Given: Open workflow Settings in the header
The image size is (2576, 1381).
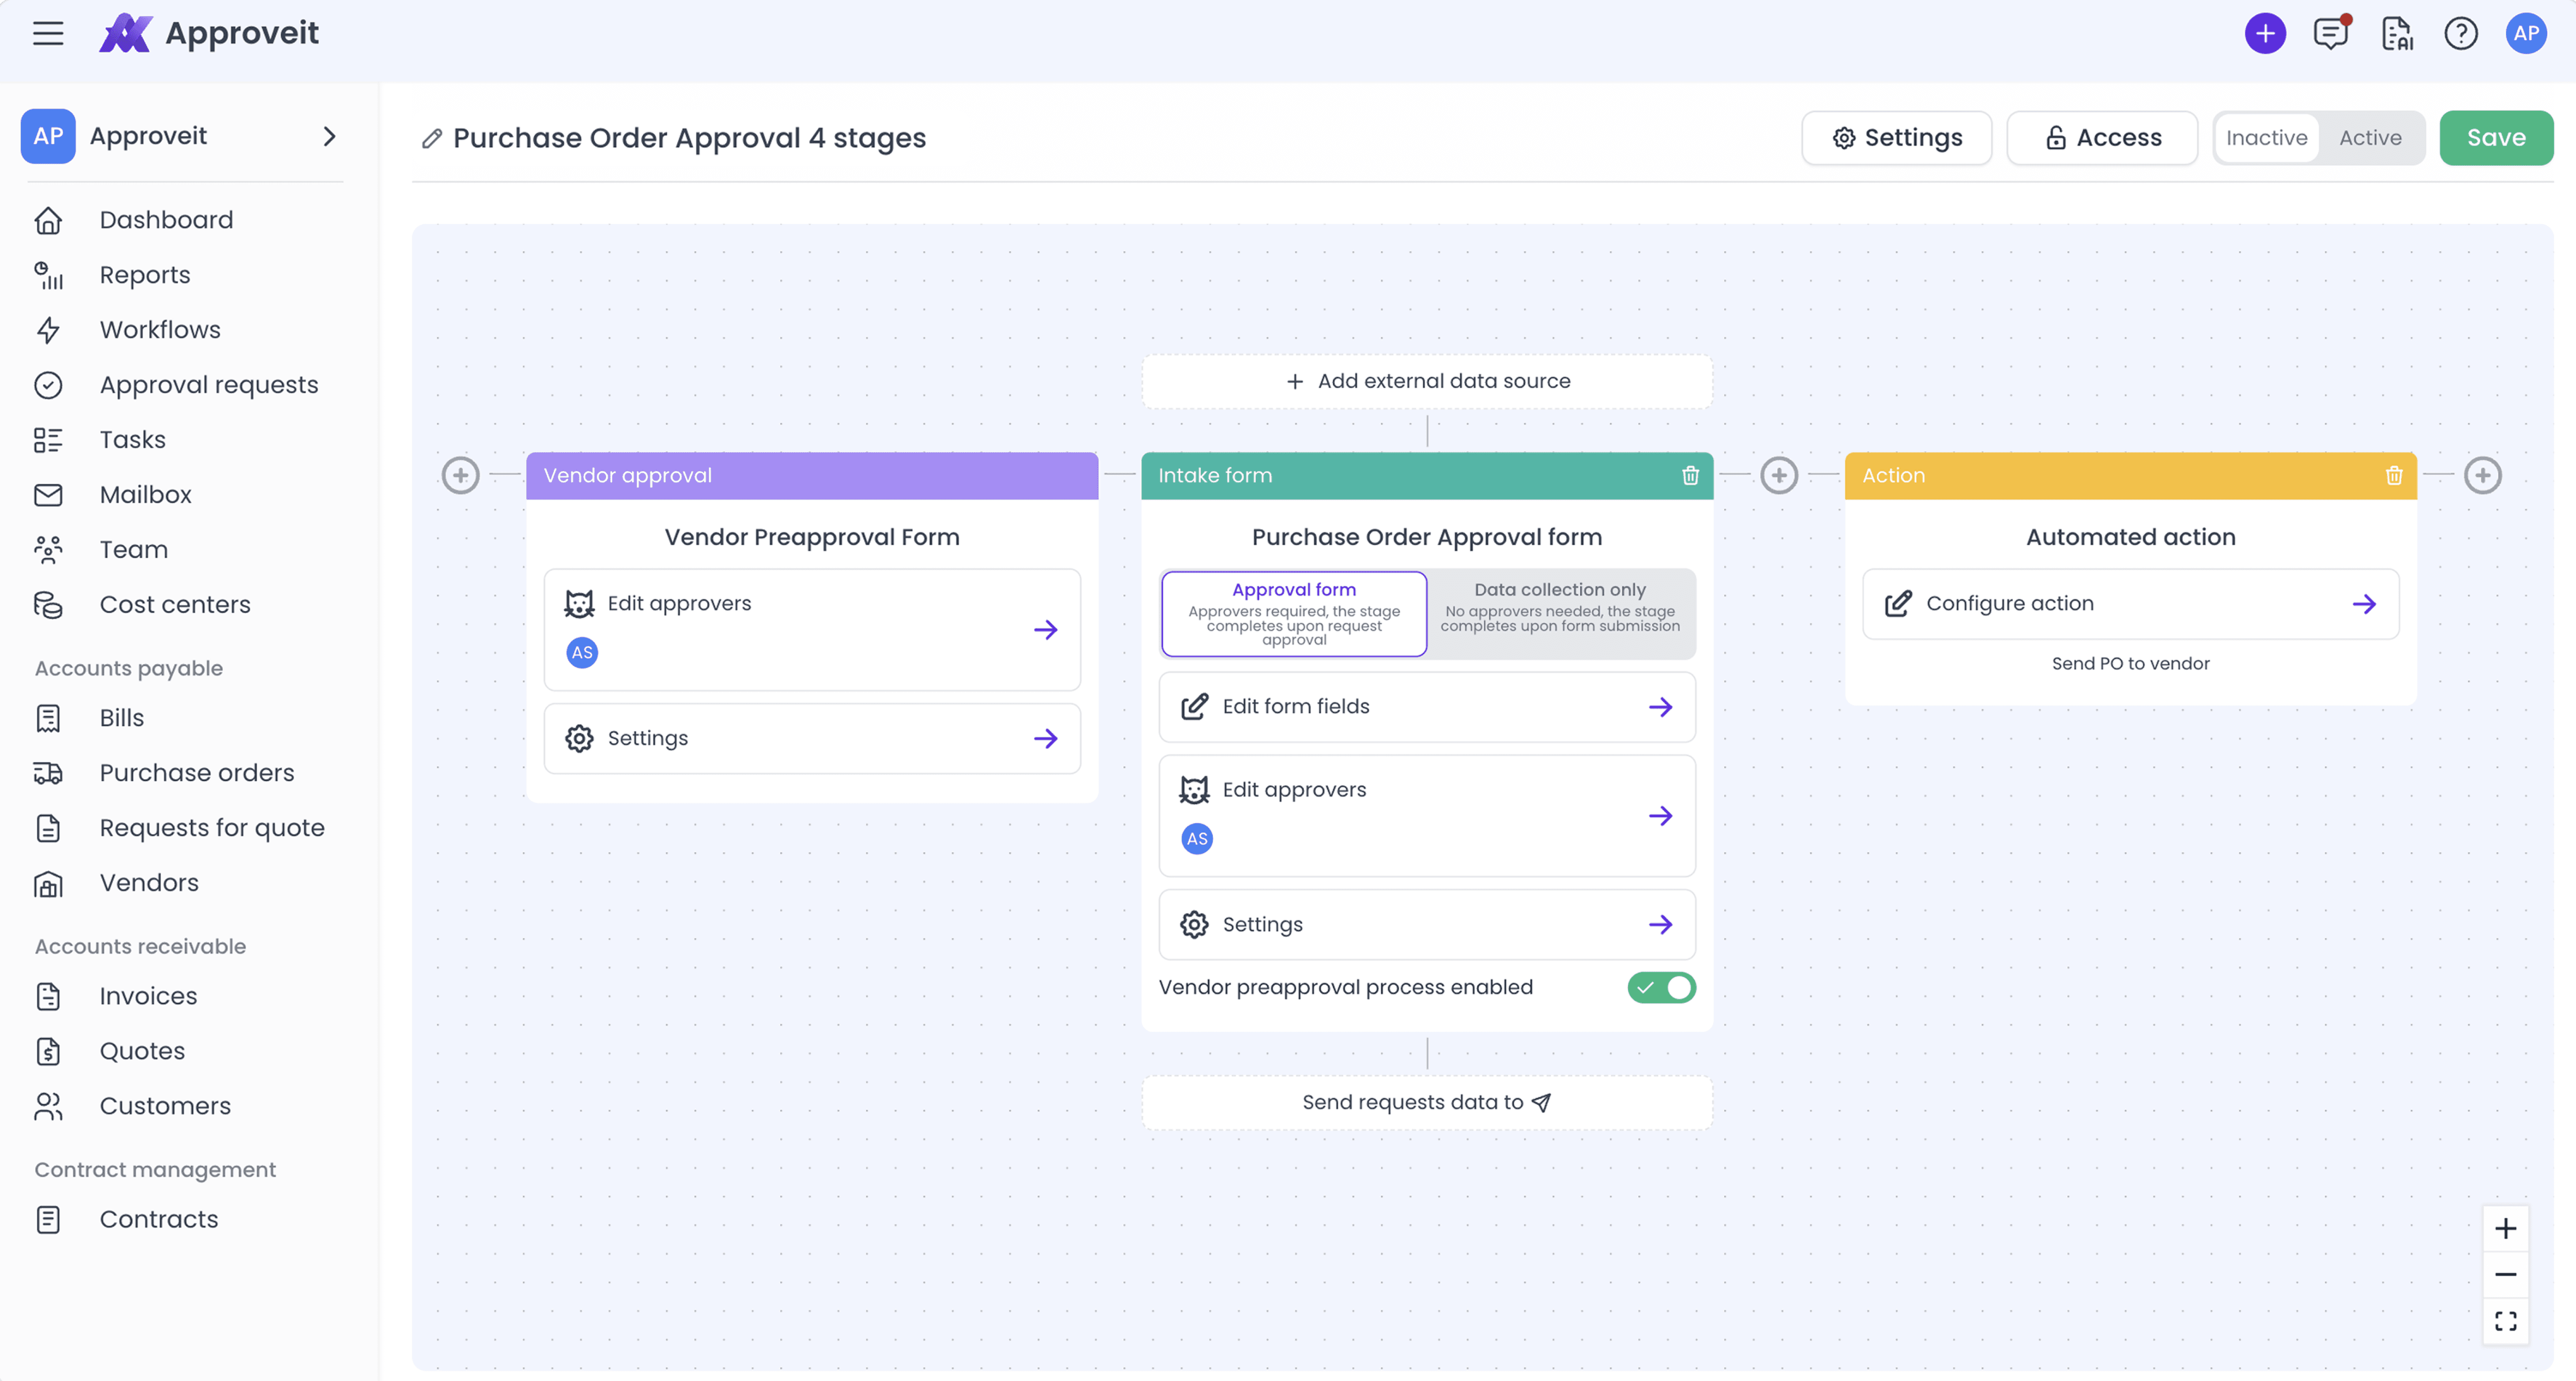Looking at the screenshot, I should pos(1896,138).
